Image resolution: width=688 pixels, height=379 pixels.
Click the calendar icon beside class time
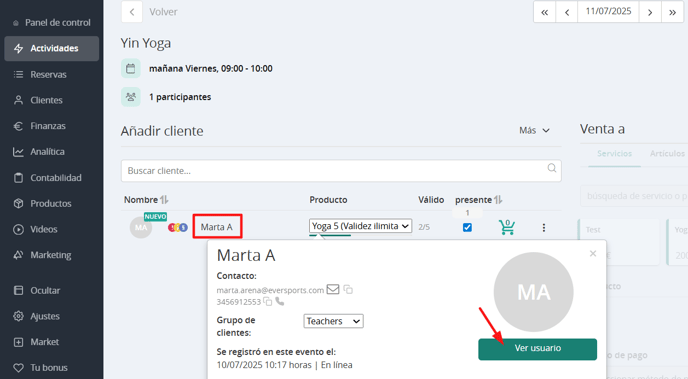tap(131, 68)
